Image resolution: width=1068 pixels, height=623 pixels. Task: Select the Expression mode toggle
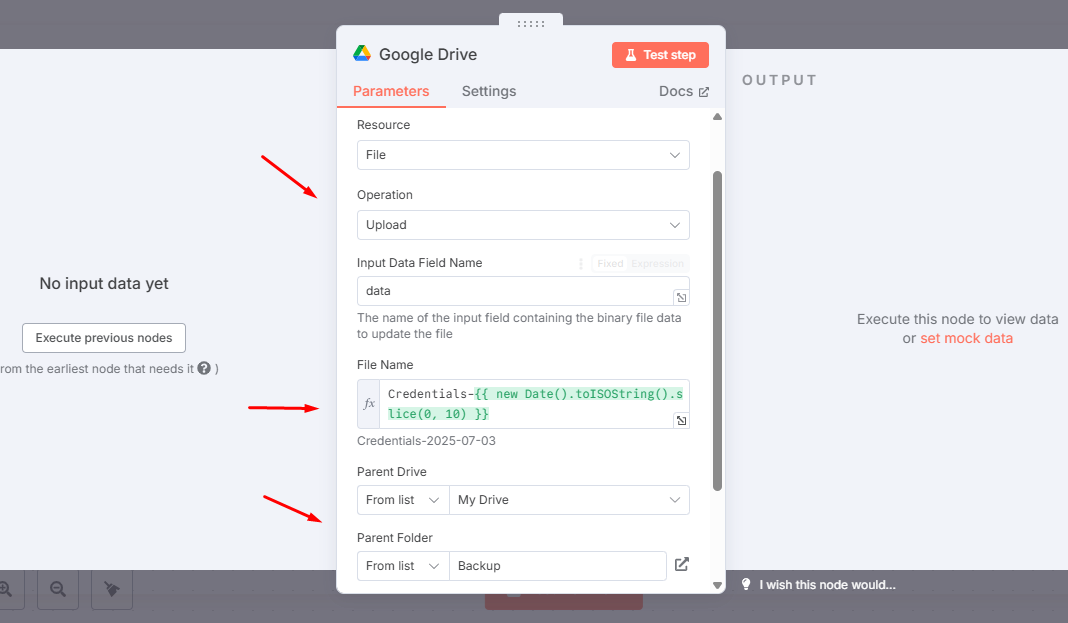point(657,263)
